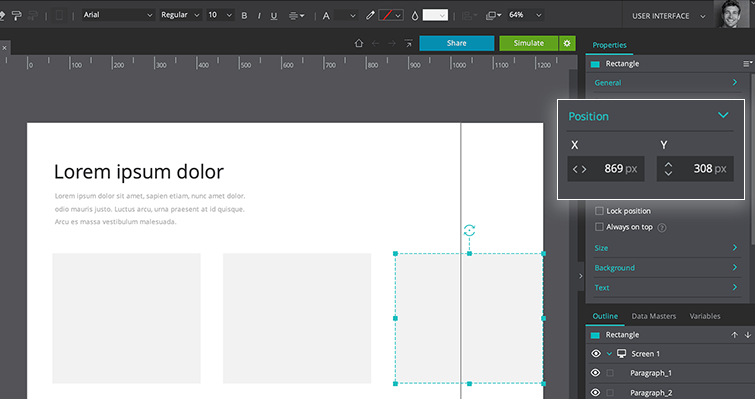Click help icon next to Always on top
Screen dimensions: 755x399
[662, 228]
